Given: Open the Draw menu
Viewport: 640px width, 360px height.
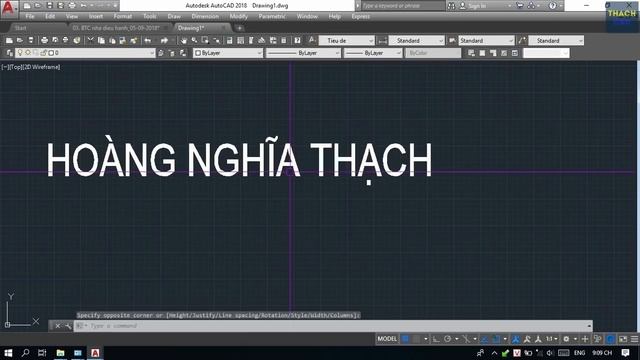Looking at the screenshot, I should pyautogui.click(x=174, y=16).
